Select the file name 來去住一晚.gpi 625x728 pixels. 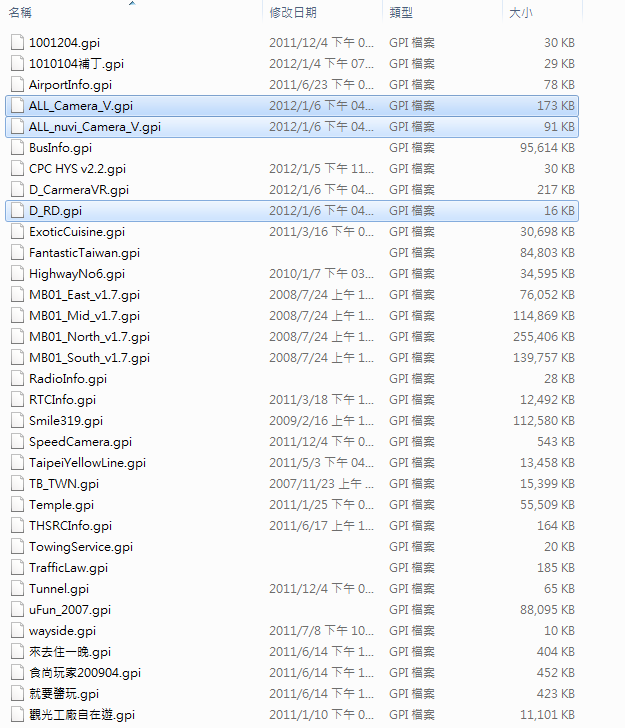point(70,652)
